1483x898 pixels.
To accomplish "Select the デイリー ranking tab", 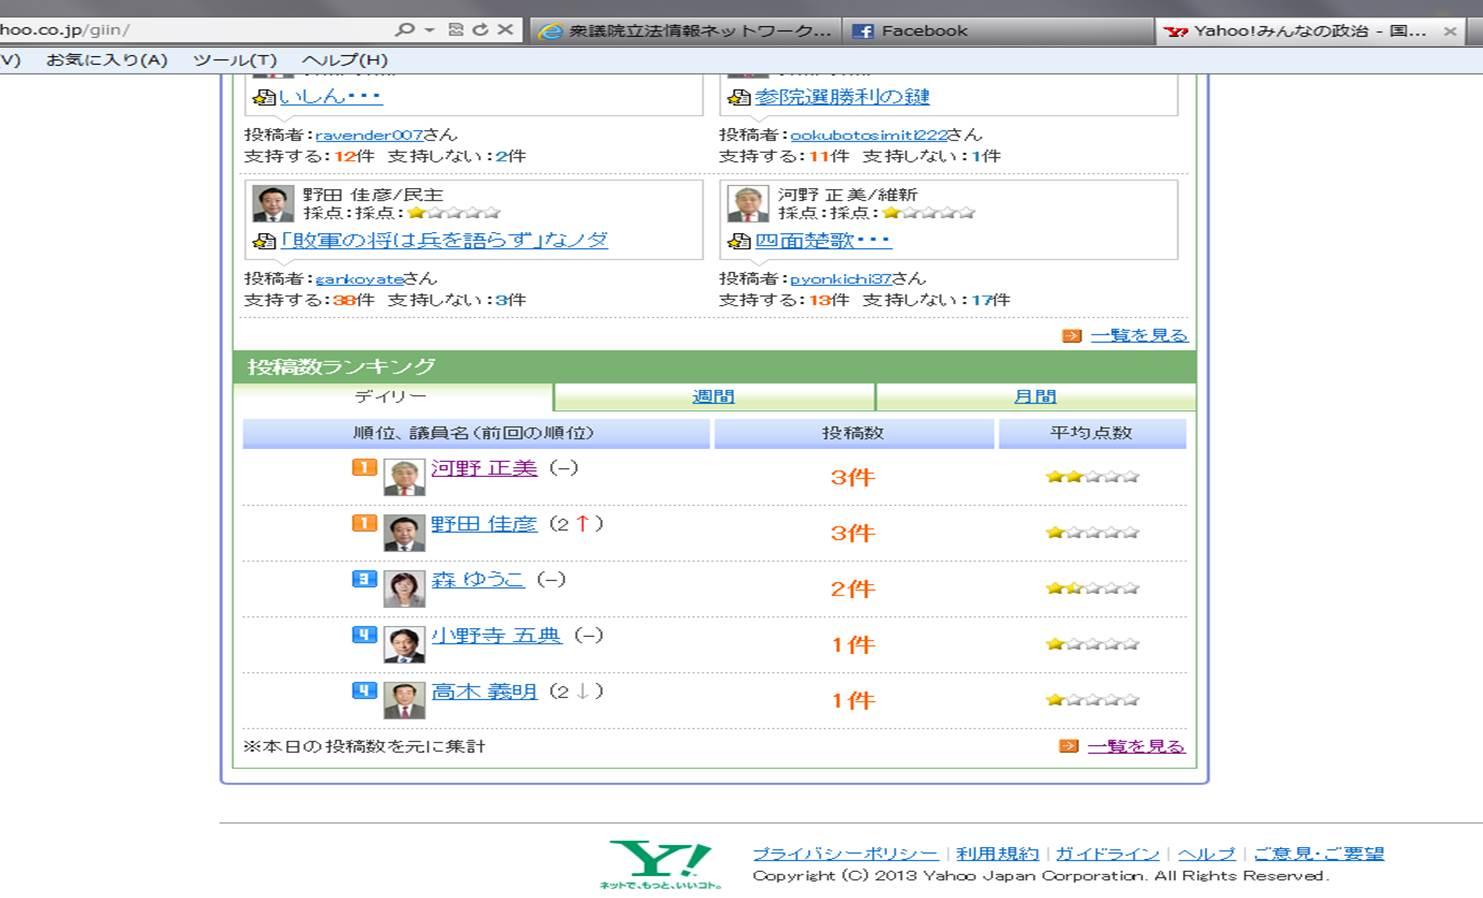I will pos(391,397).
